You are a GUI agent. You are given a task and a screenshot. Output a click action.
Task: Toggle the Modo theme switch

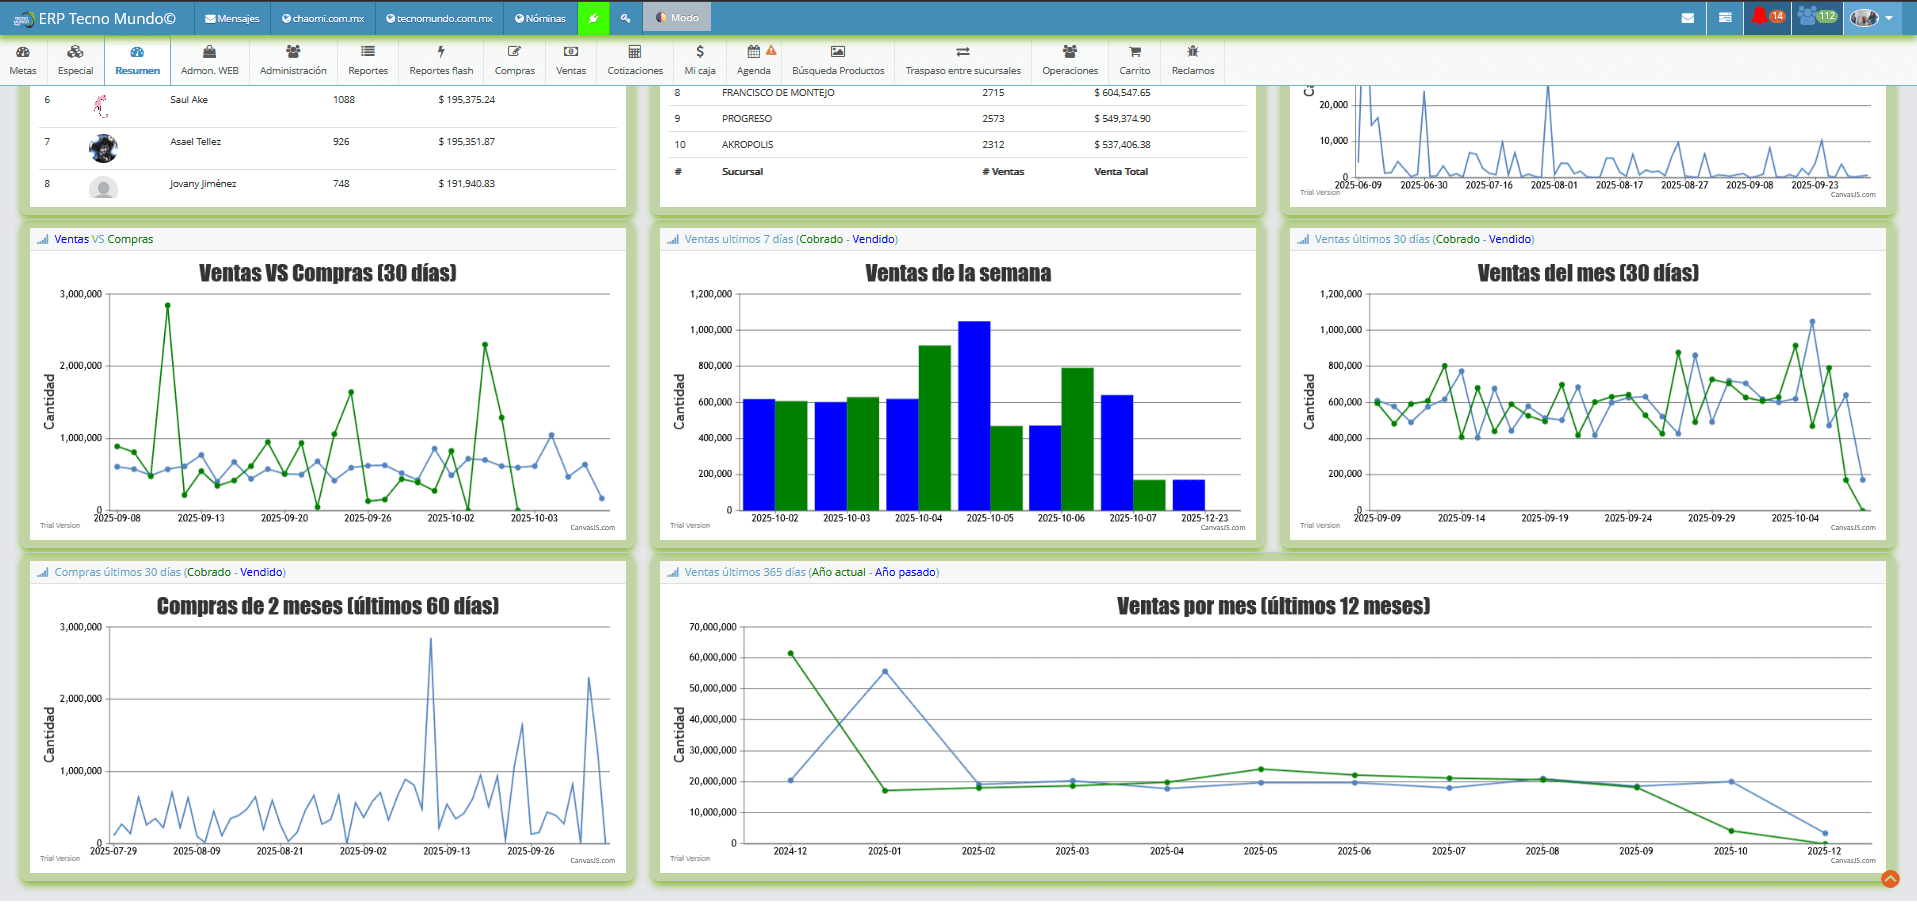pos(677,18)
